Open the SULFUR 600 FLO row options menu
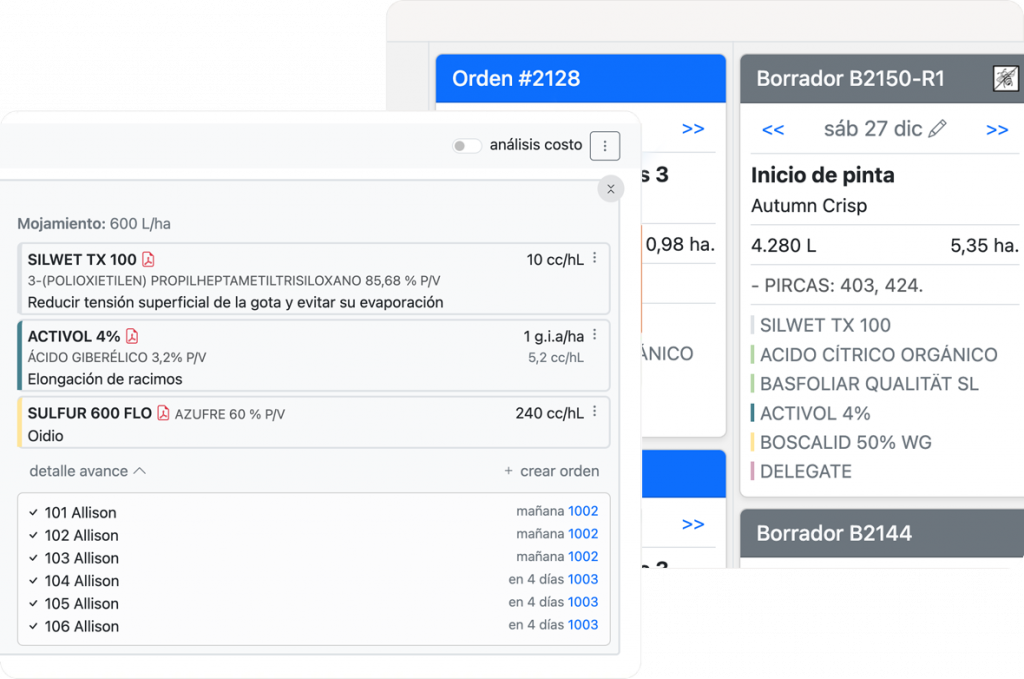 [595, 412]
